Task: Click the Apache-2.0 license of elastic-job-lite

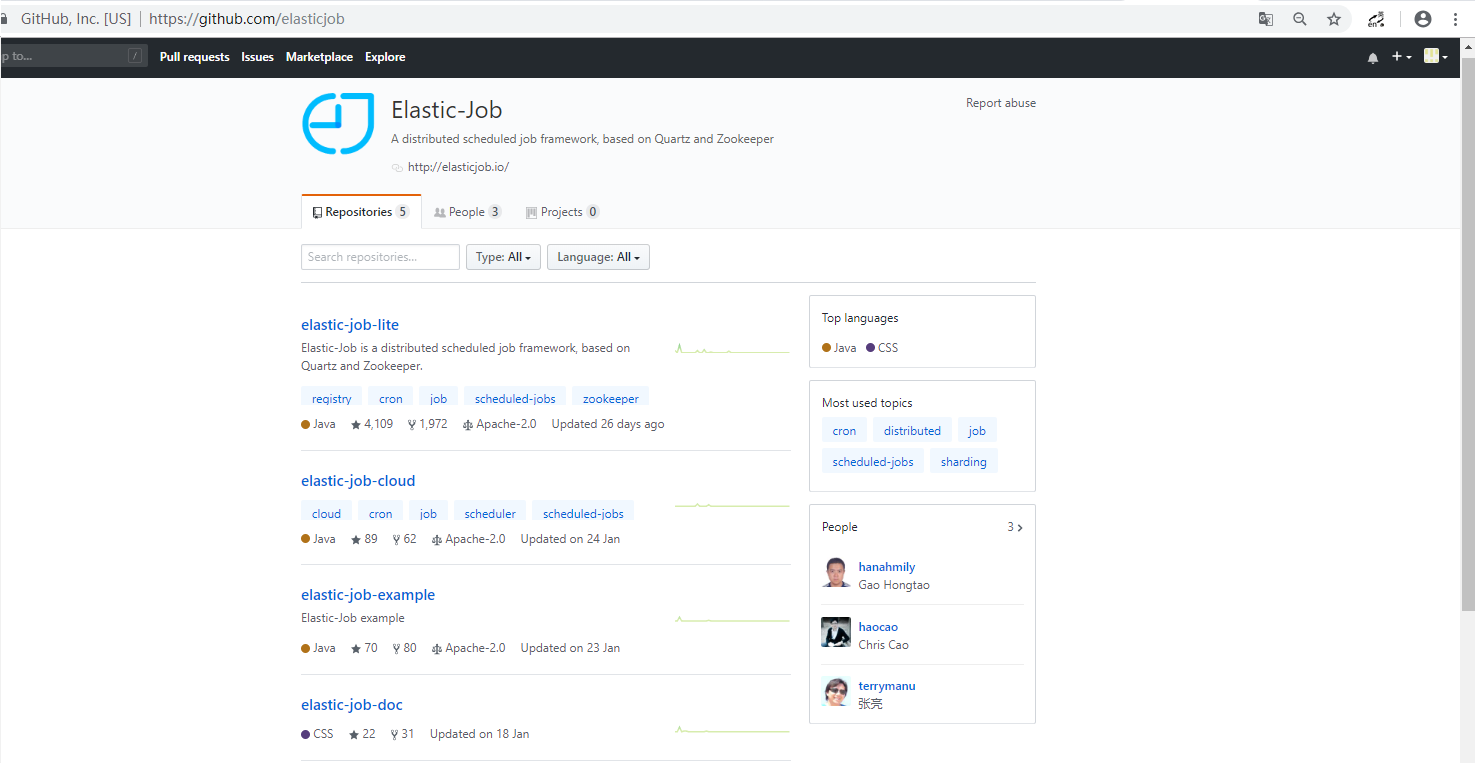Action: point(500,424)
